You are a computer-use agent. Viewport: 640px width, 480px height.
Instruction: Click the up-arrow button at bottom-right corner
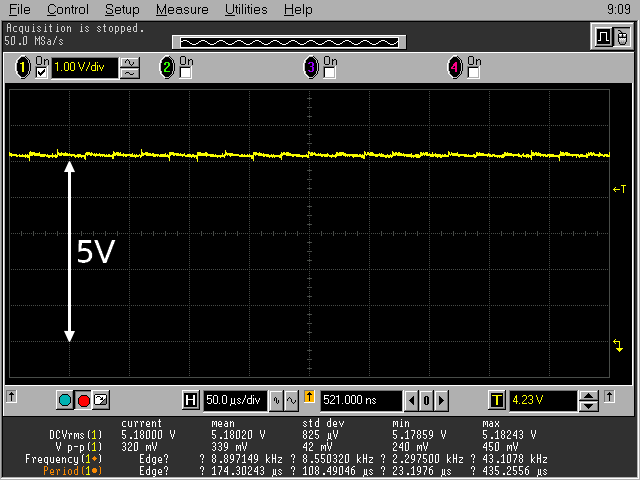609,396
